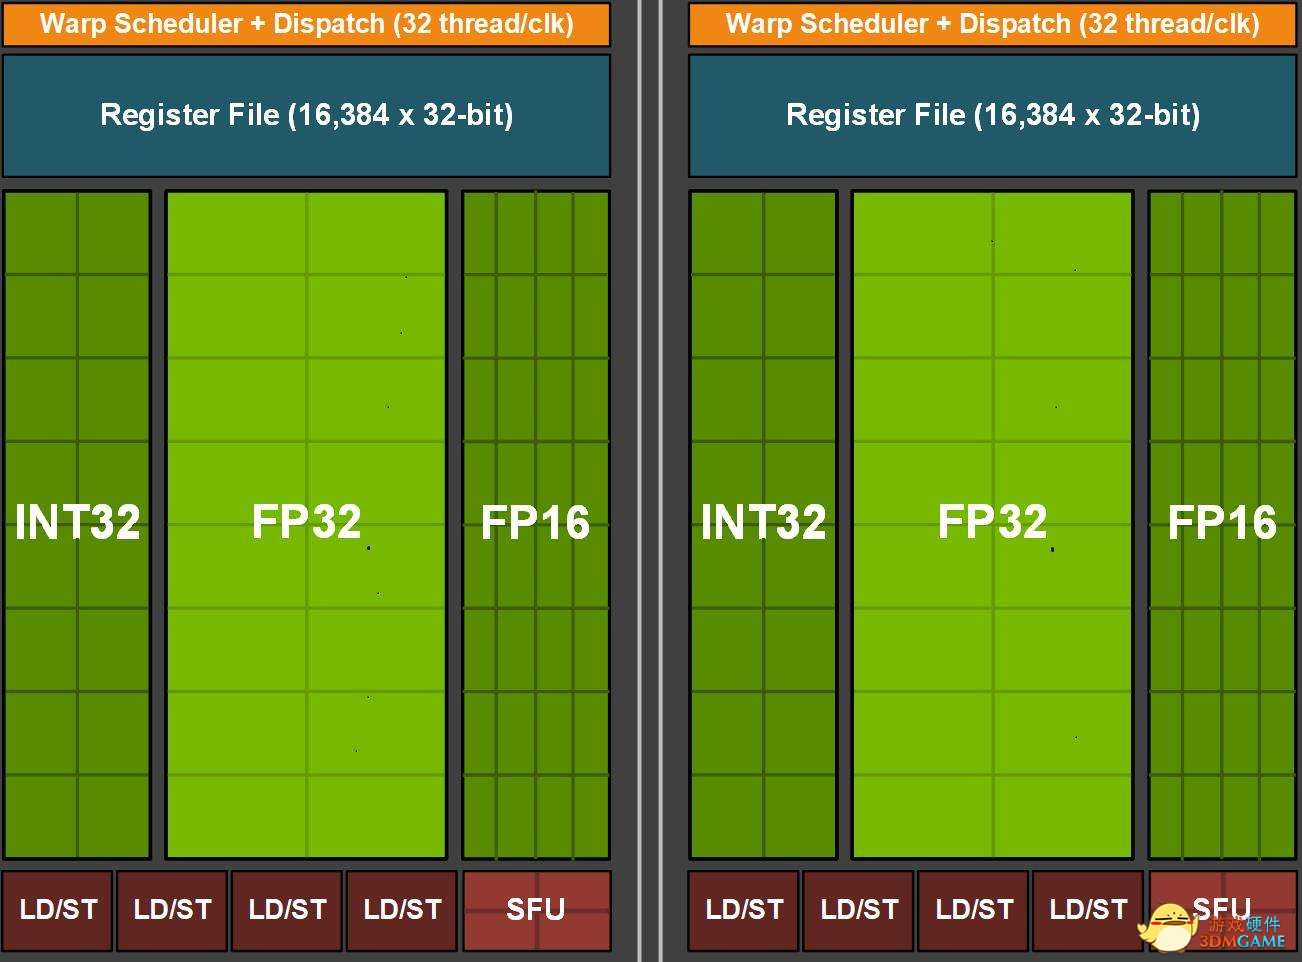
Task: Click the left partition's third LD/ST unit
Action: (287, 910)
